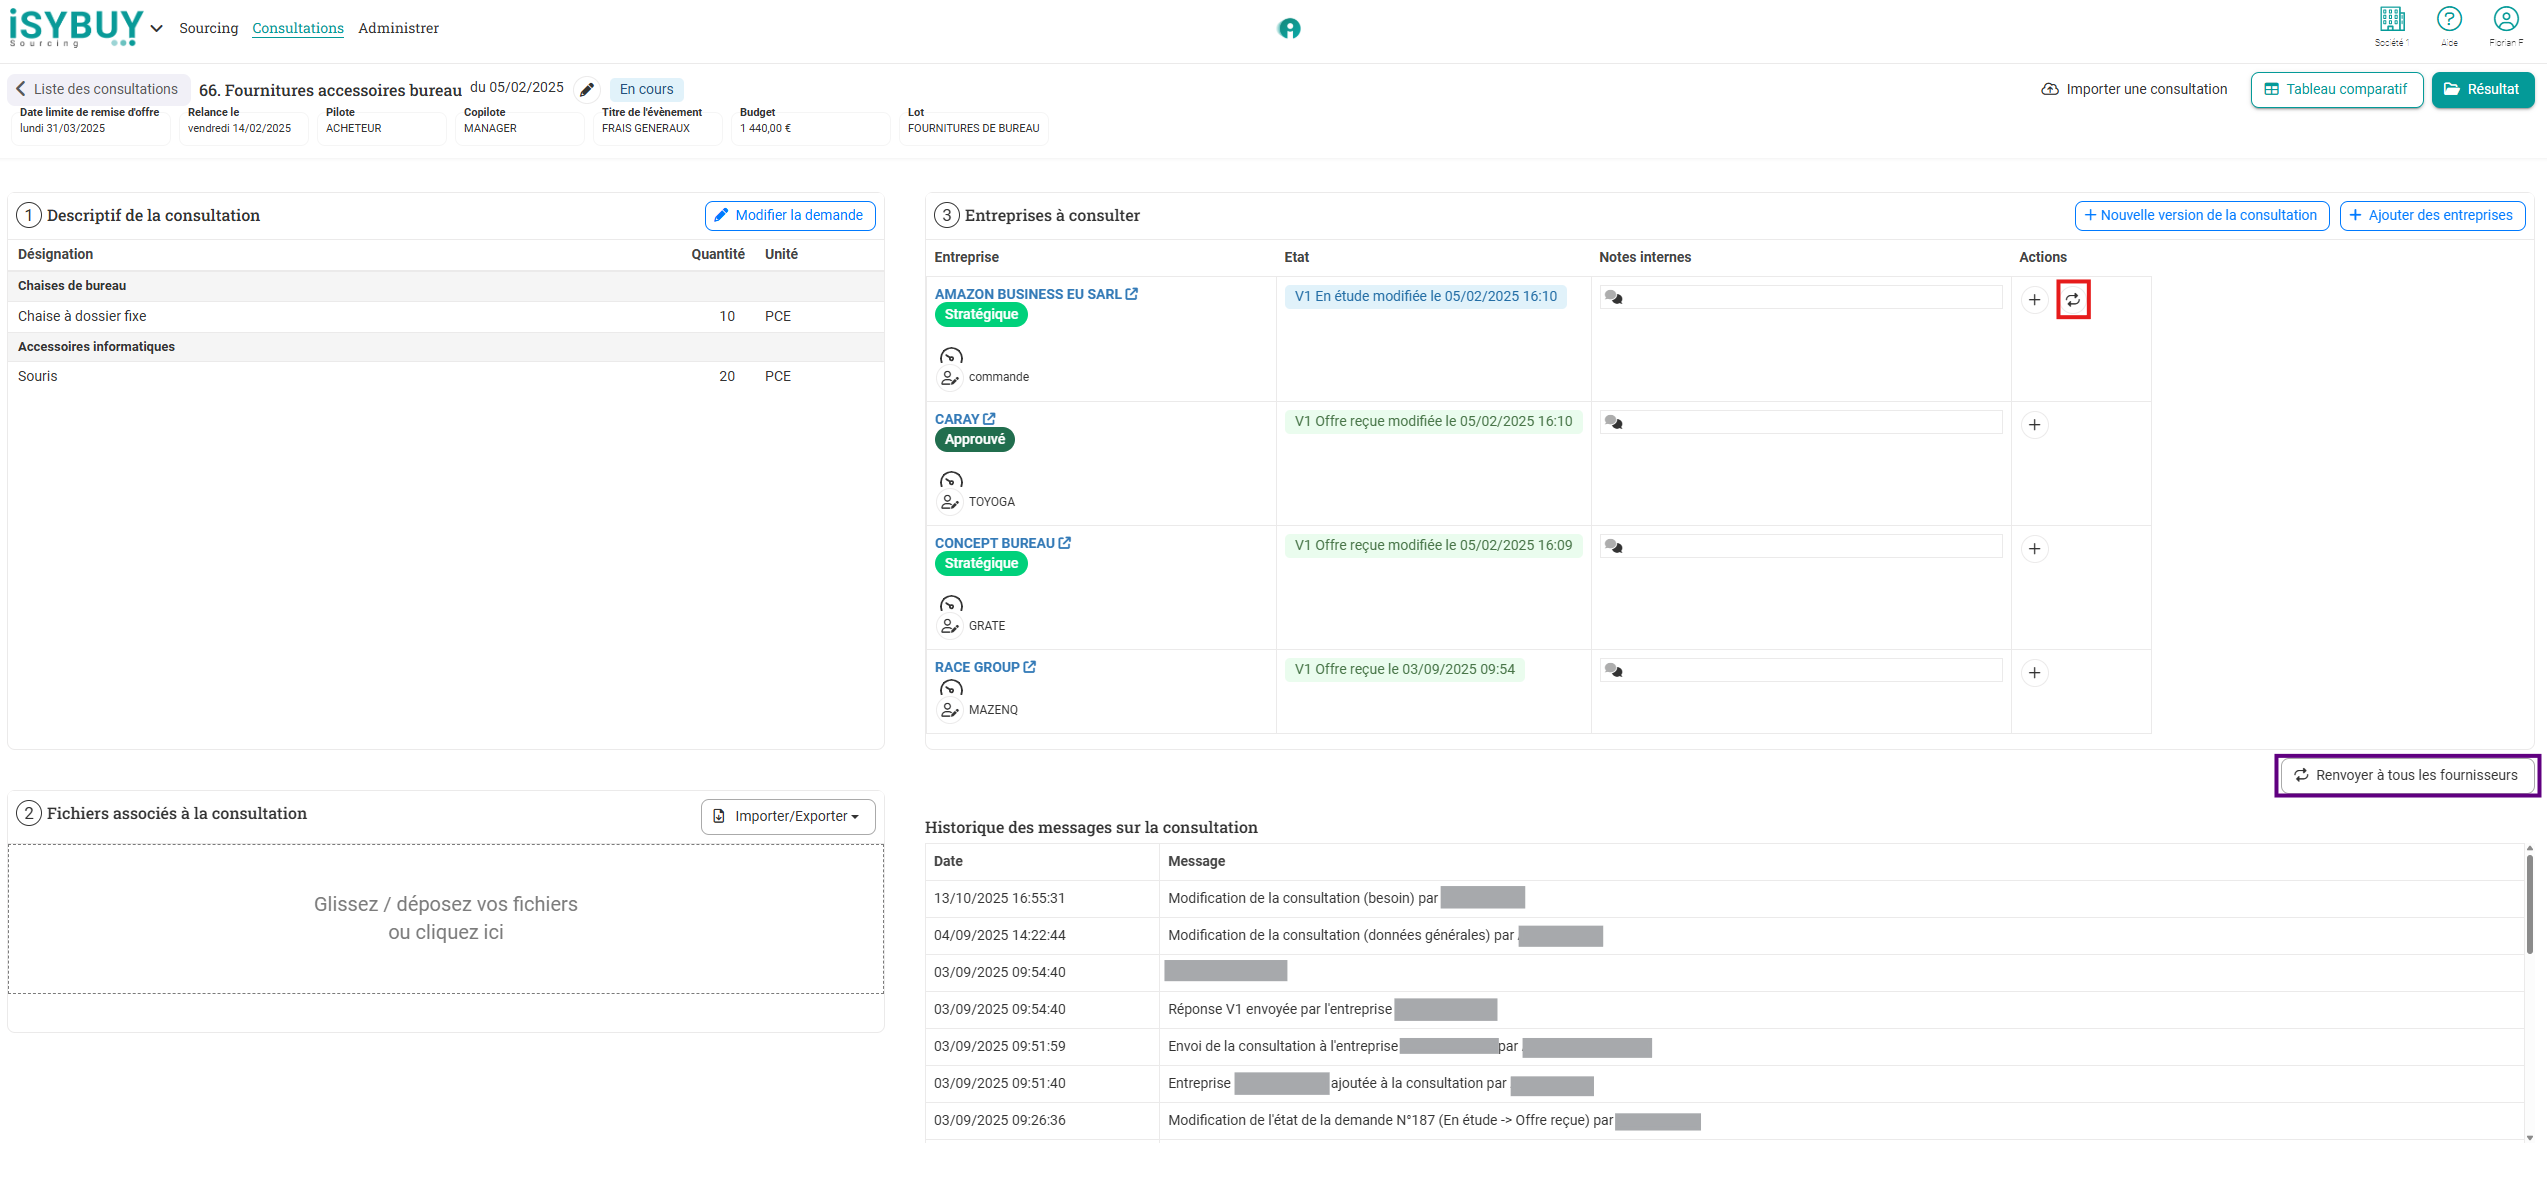2547x1188 pixels.
Task: Click the file drop zone 'Glissez / déposez vos fichiers'
Action: coord(446,918)
